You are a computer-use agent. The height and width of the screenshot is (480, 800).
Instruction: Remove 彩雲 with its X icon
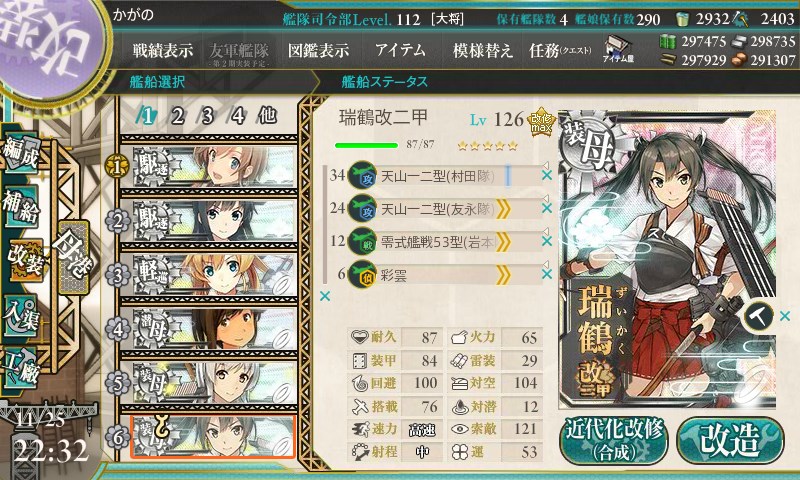click(547, 274)
